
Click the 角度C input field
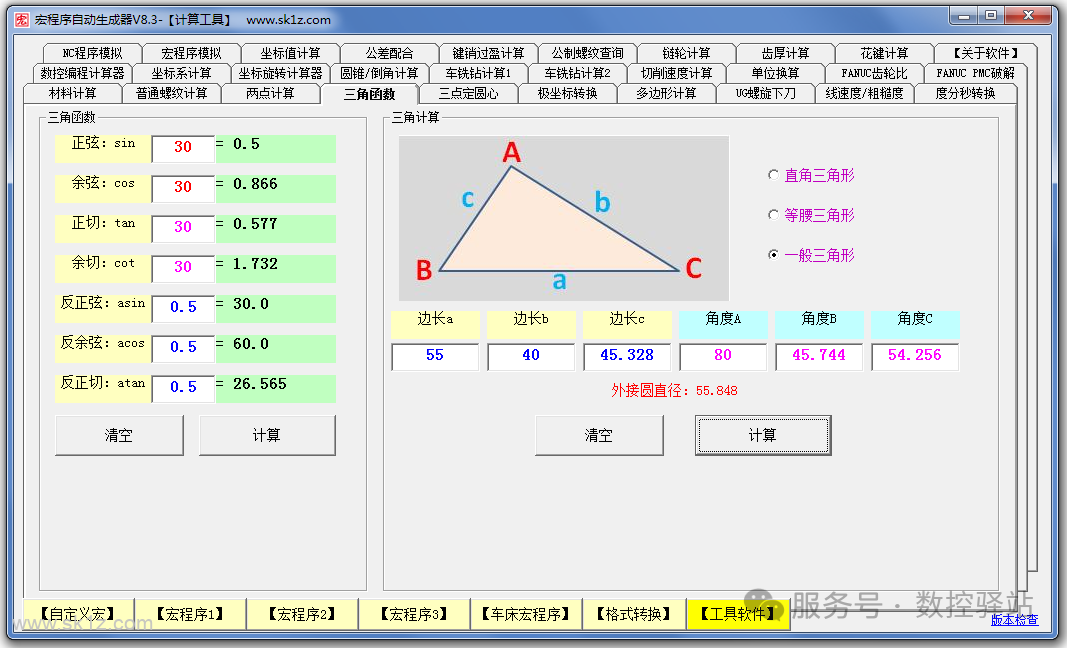pos(915,357)
